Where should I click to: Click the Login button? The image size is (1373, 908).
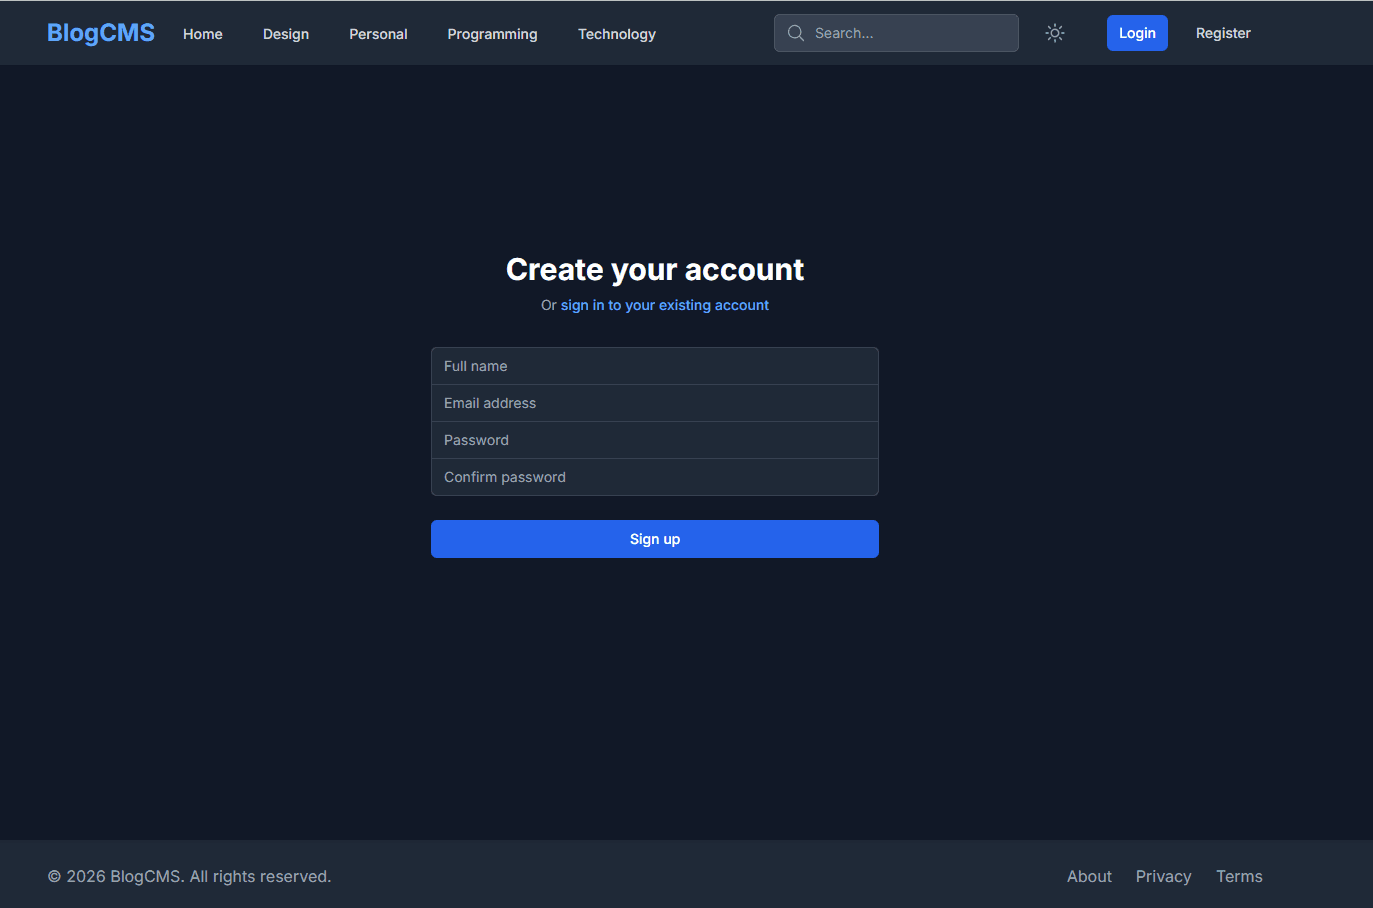click(1137, 33)
